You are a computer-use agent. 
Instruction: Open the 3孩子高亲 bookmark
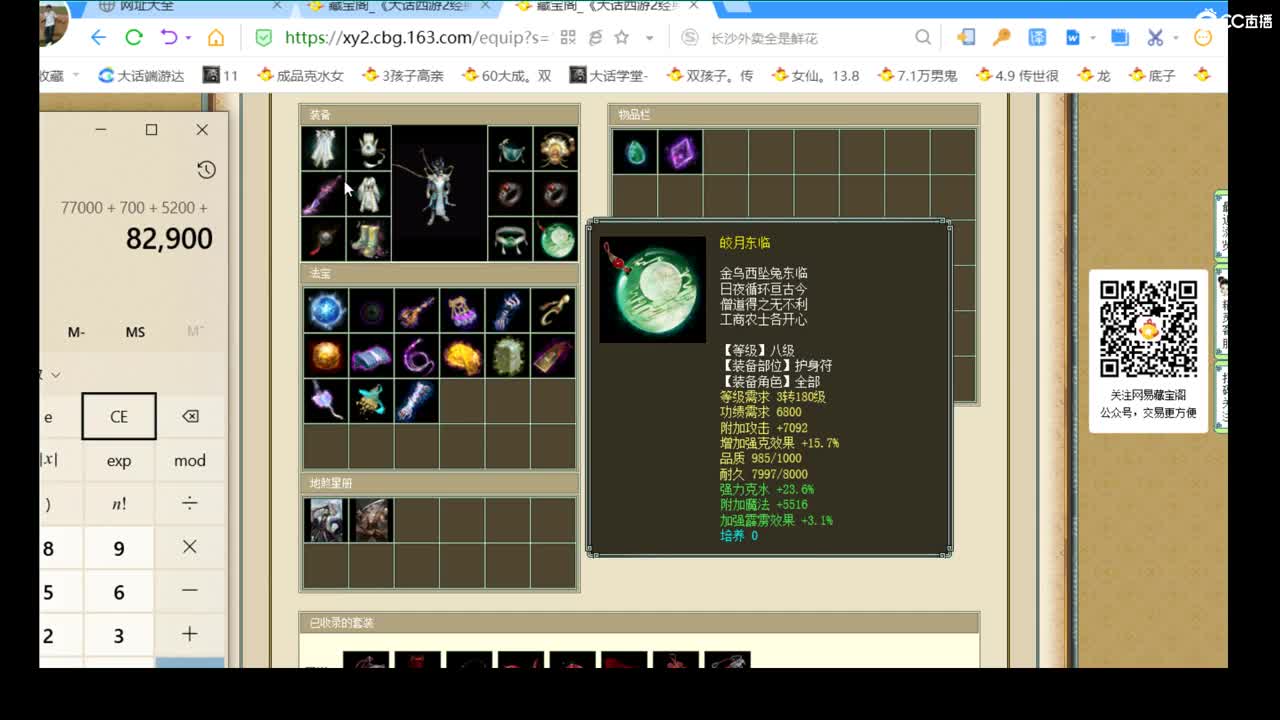pyautogui.click(x=403, y=75)
